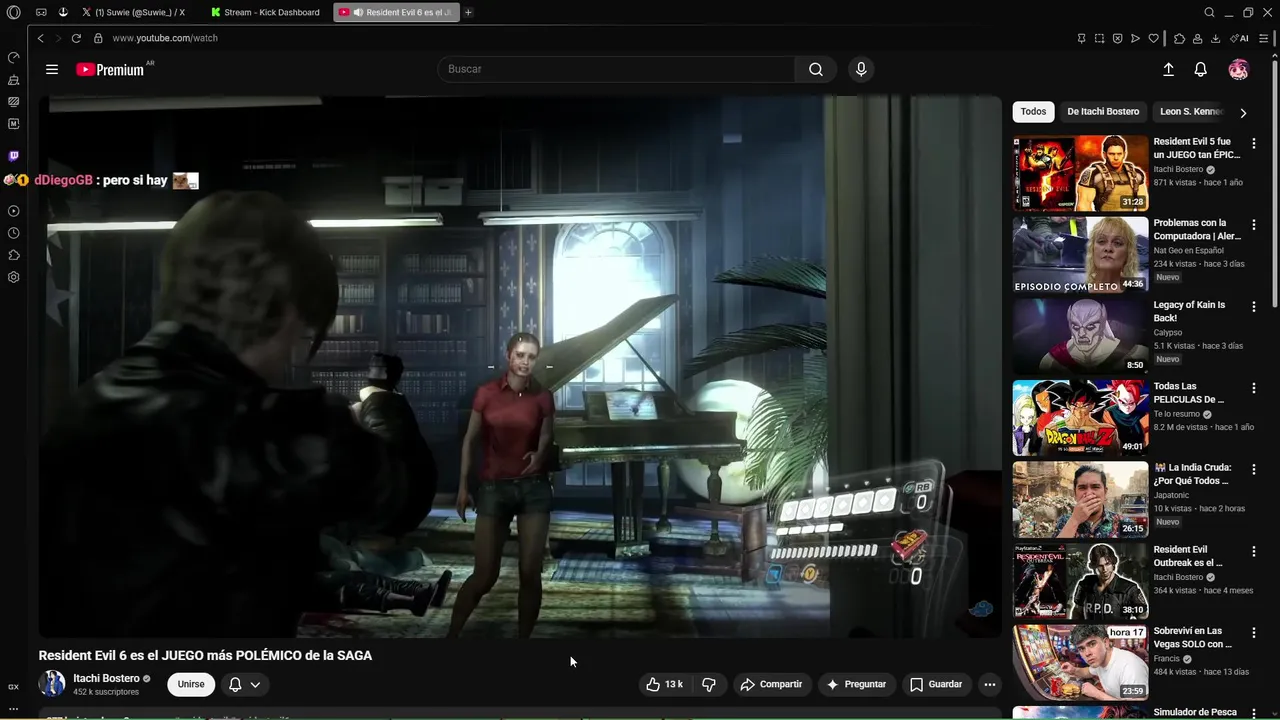Screen dimensions: 1280x720
Task: Start voice search with microphone icon
Action: [861, 69]
